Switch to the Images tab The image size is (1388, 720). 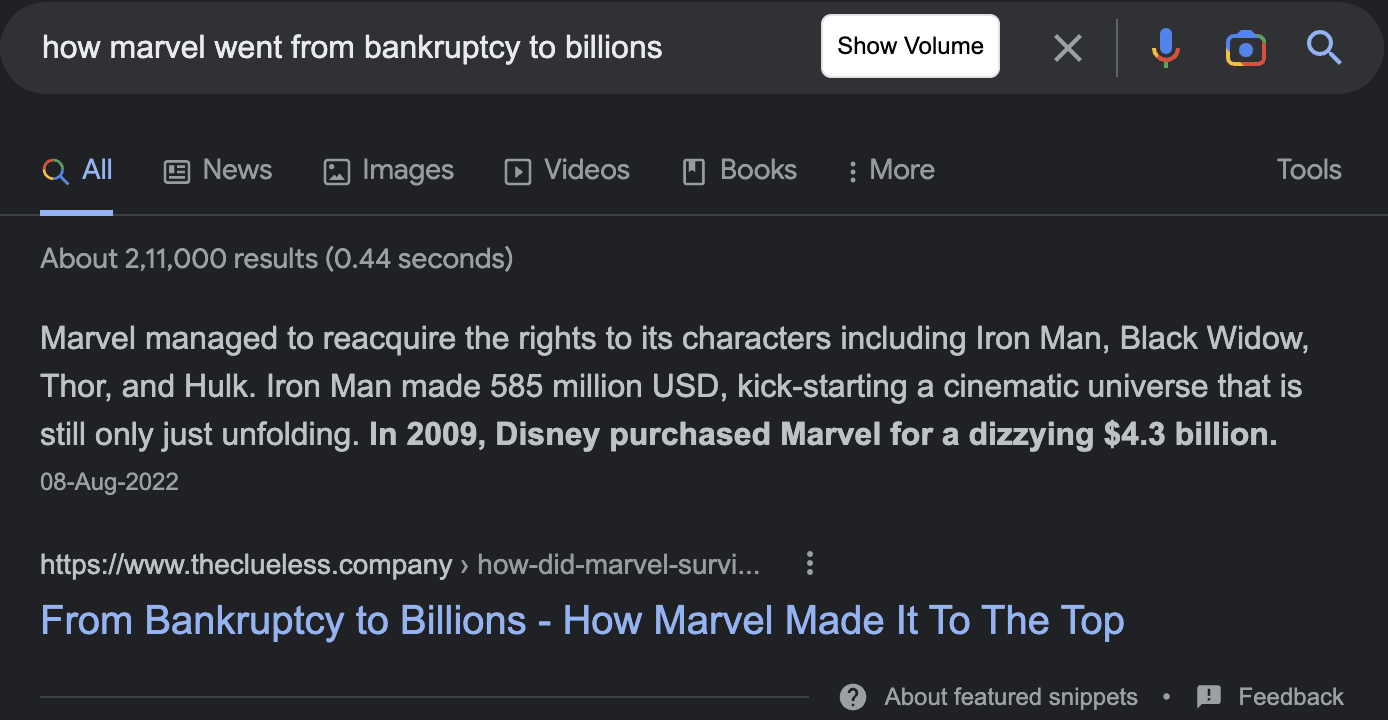click(389, 170)
